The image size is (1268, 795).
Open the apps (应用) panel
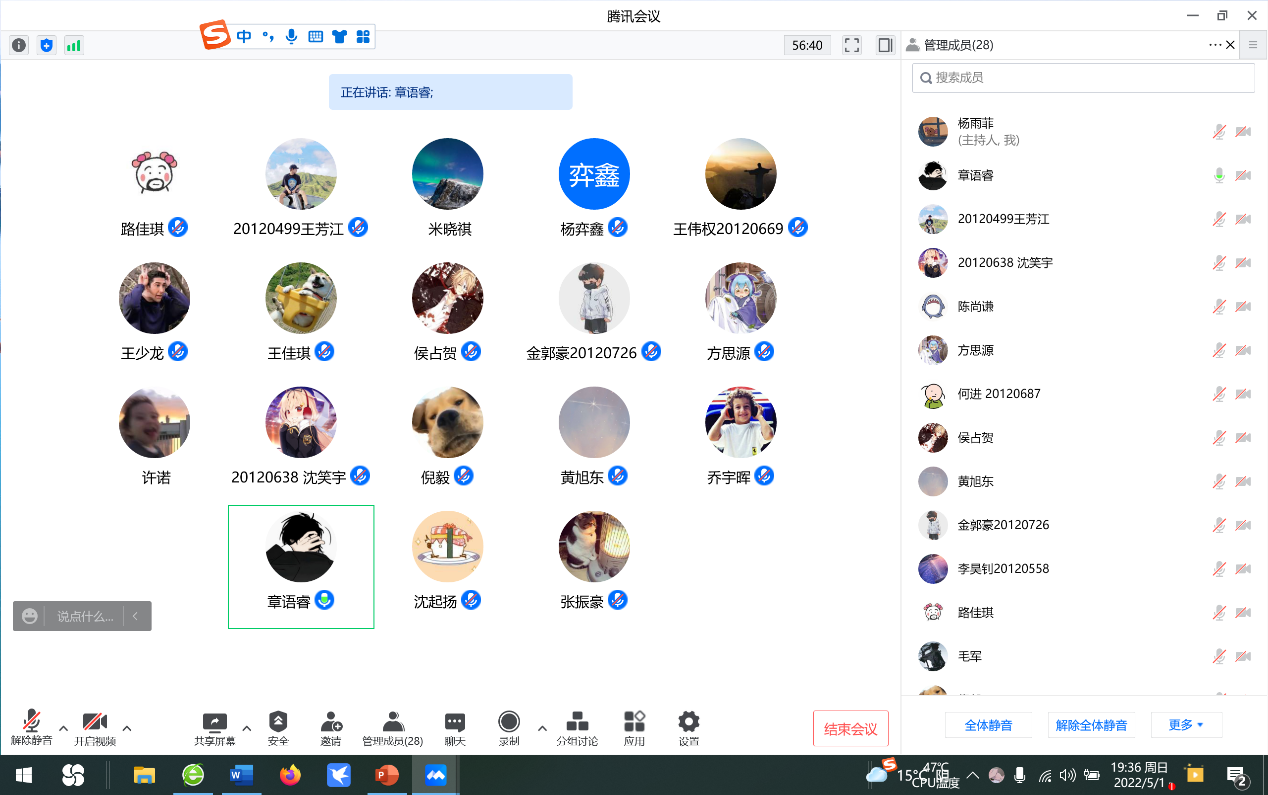[x=634, y=727]
